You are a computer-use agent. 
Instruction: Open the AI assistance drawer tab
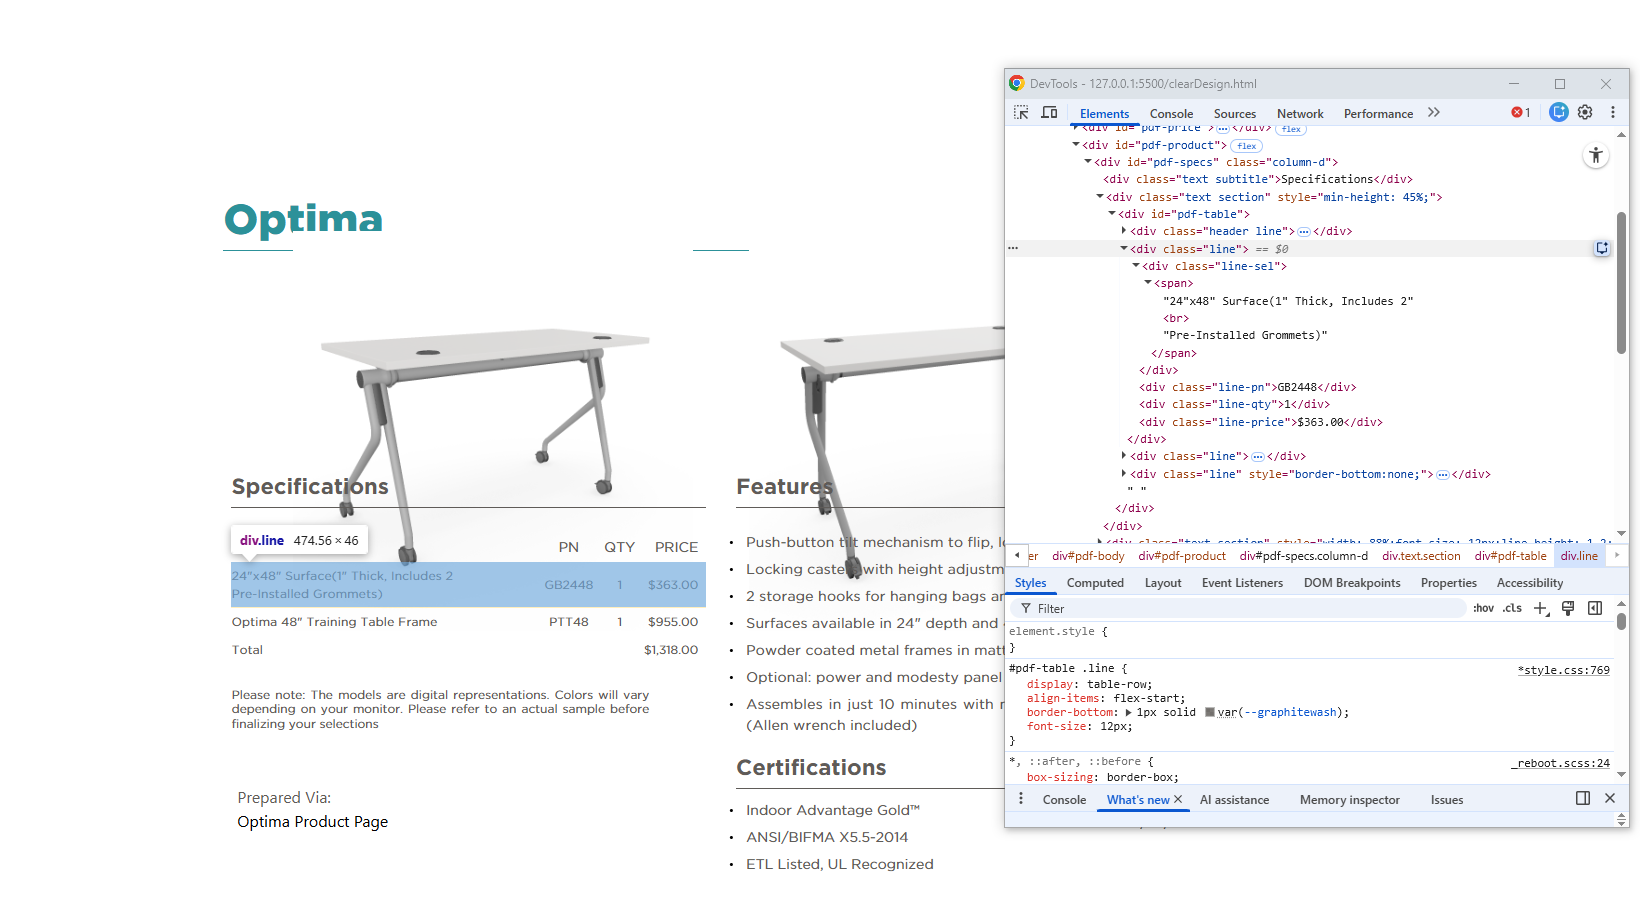1234,800
